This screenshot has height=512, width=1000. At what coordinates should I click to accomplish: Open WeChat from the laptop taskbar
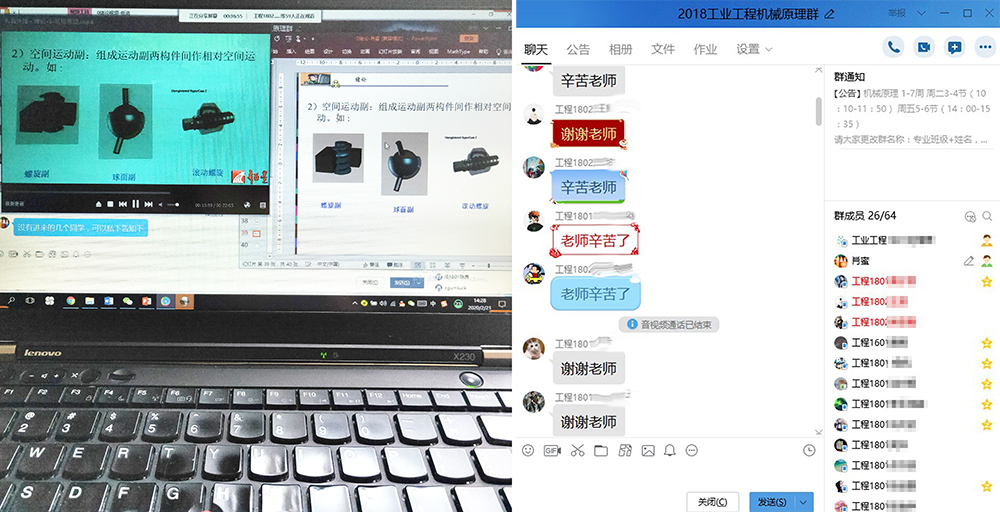point(128,300)
